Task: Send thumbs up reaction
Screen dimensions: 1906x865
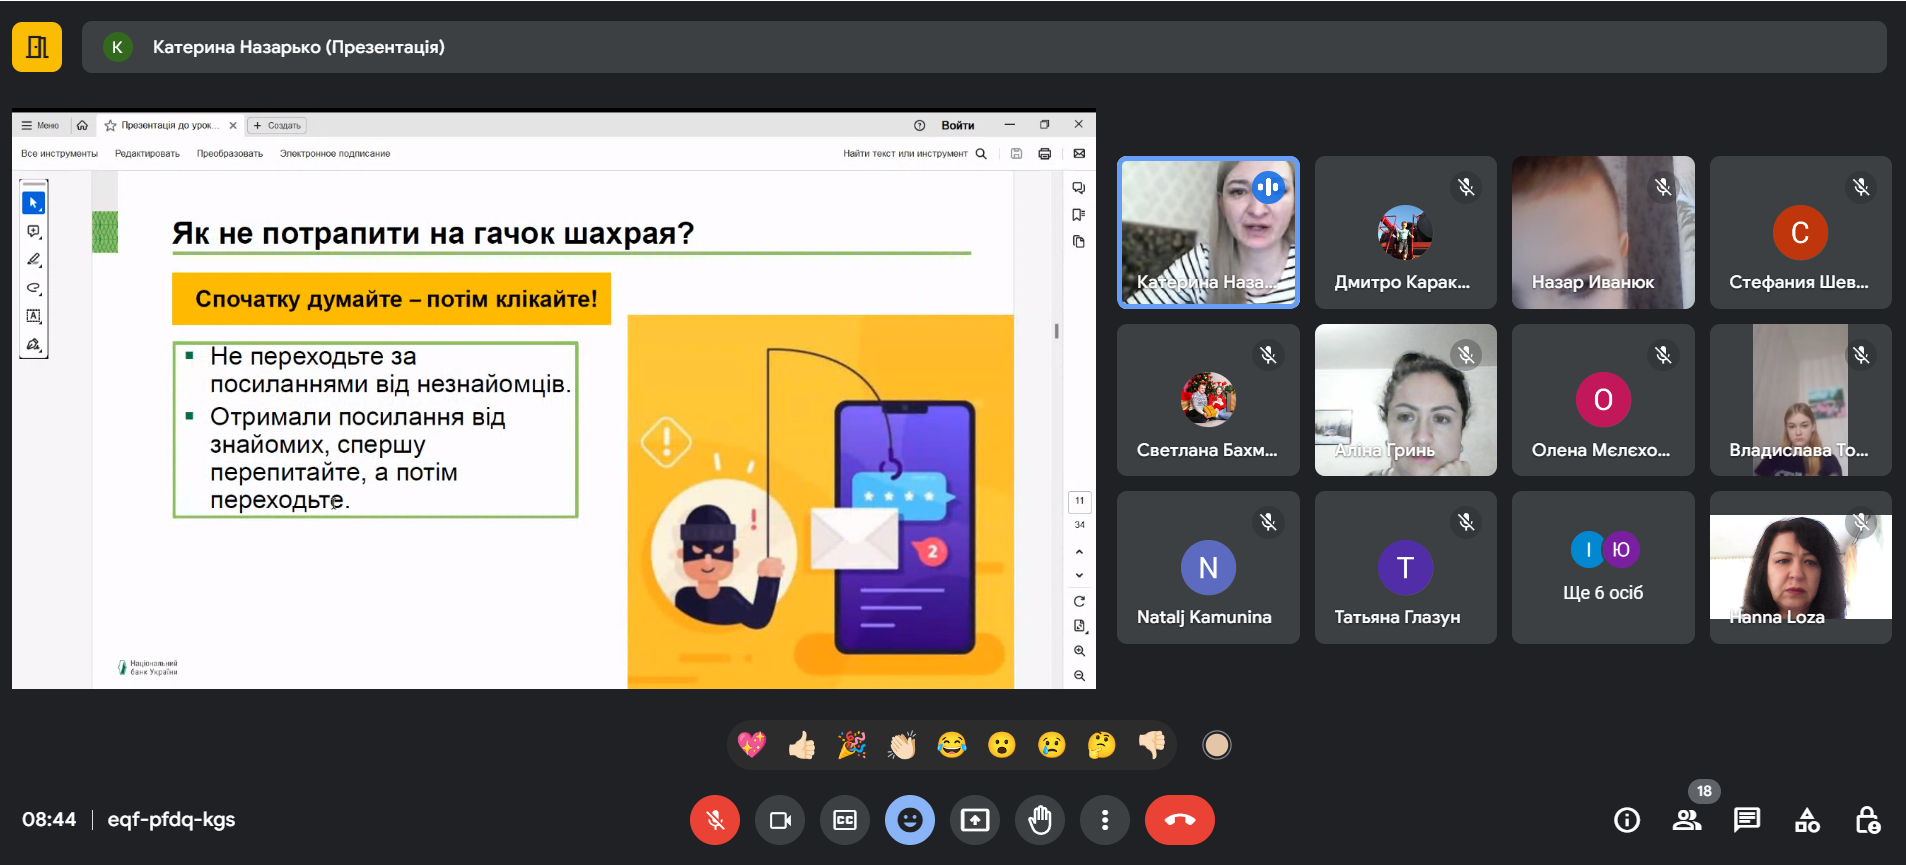Action: (x=802, y=745)
